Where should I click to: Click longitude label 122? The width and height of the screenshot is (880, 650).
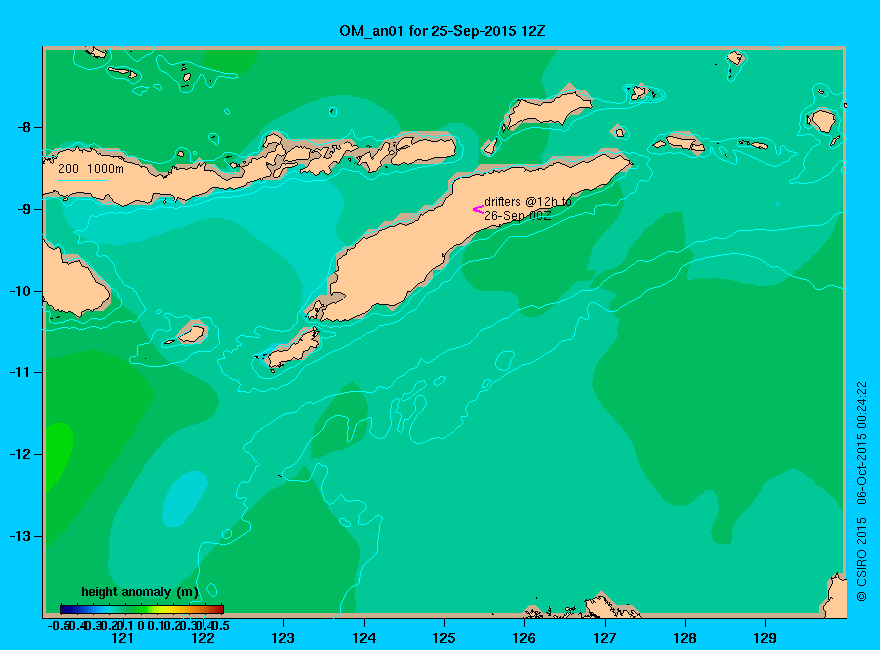click(203, 638)
